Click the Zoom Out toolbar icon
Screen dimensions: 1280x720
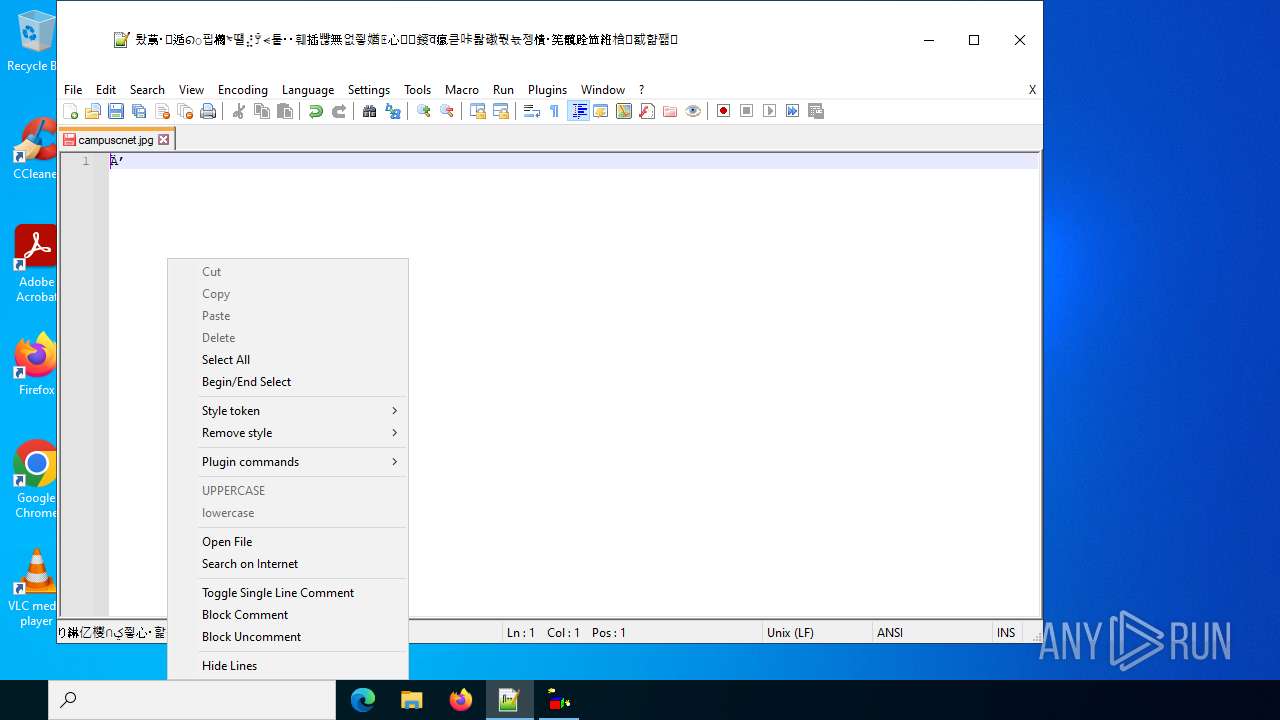click(x=447, y=111)
